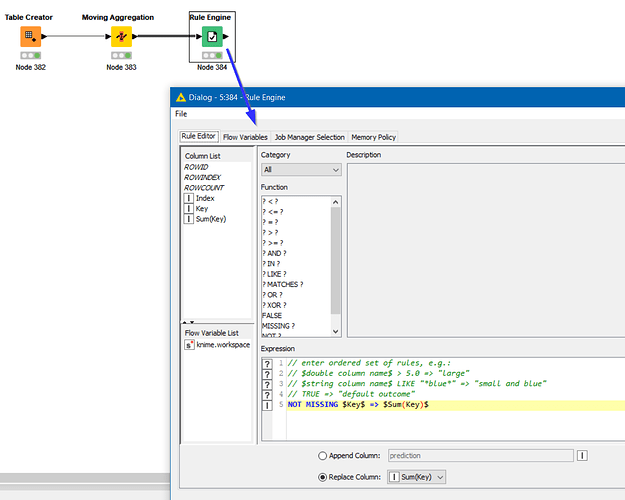
Task: Choose the '? <= ?' function
Action: (x=273, y=212)
